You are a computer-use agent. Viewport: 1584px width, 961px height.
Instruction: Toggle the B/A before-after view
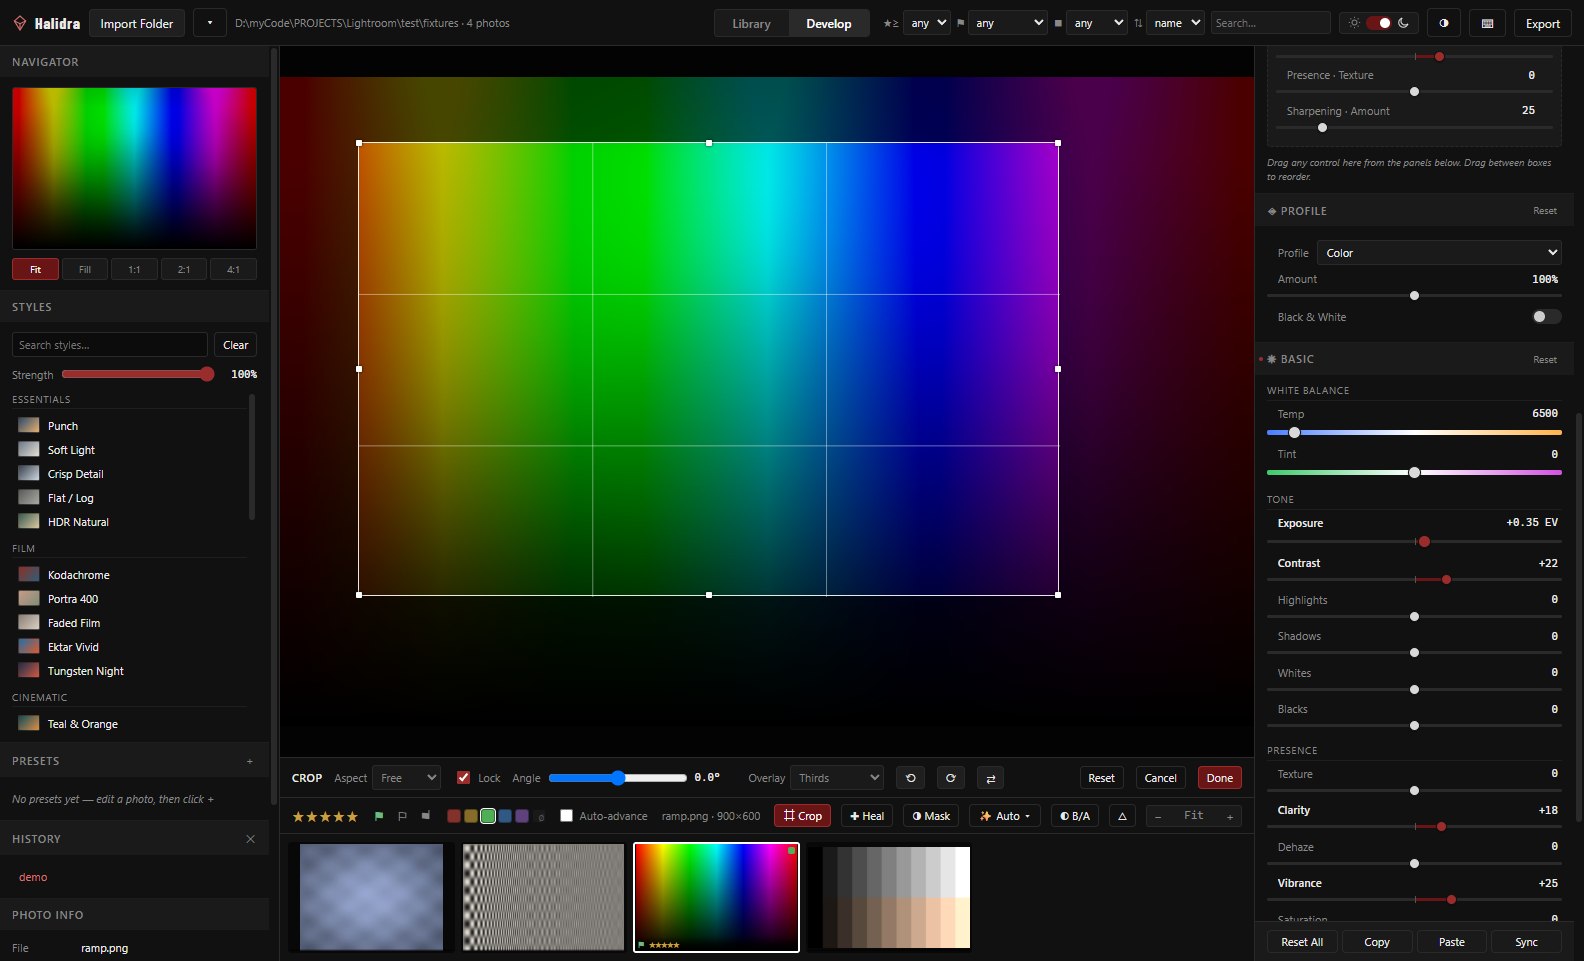point(1074,816)
